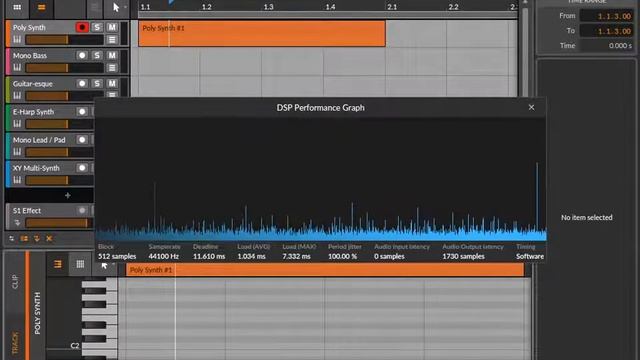The width and height of the screenshot is (640, 360).
Task: Select the orange list view icon in note editor
Action: click(58, 264)
